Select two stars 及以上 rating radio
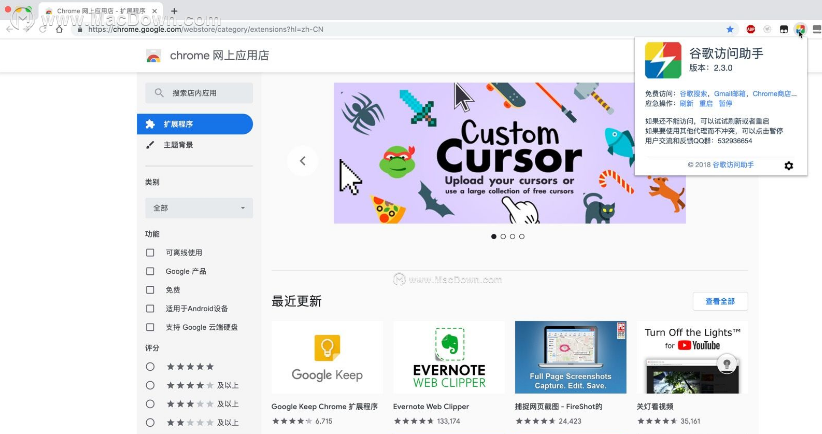The height and width of the screenshot is (434, 822). (x=150, y=422)
